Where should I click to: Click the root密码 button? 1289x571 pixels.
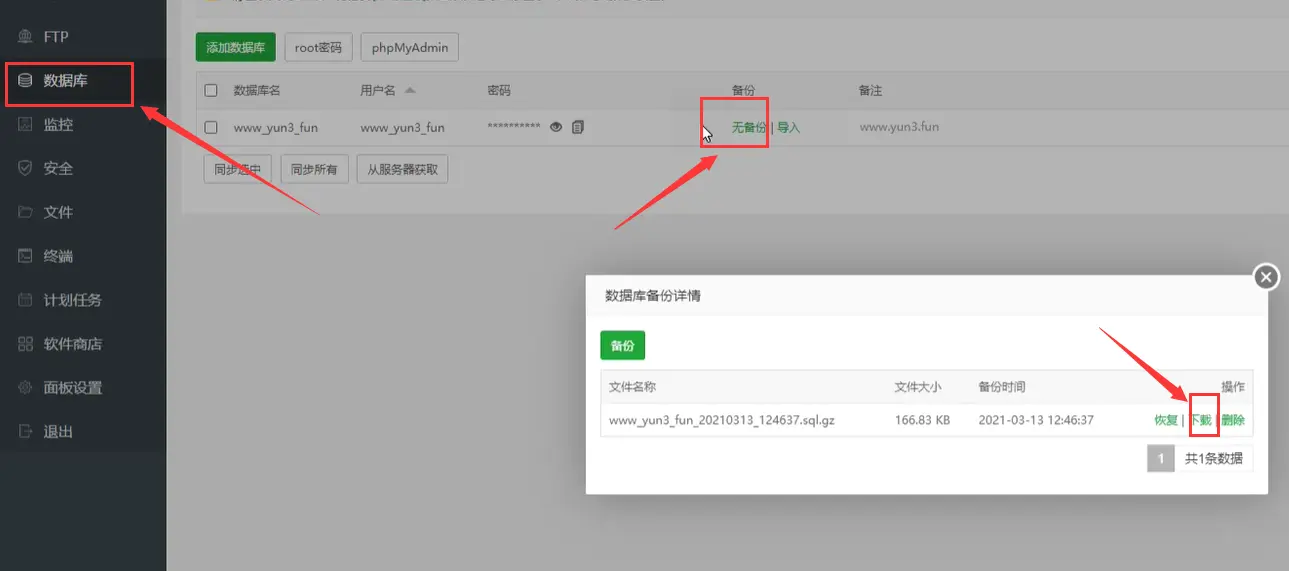point(318,47)
